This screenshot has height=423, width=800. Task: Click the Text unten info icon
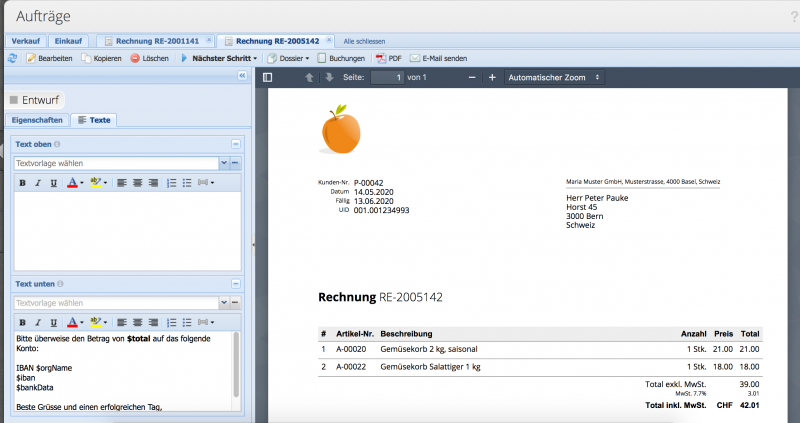(x=60, y=284)
